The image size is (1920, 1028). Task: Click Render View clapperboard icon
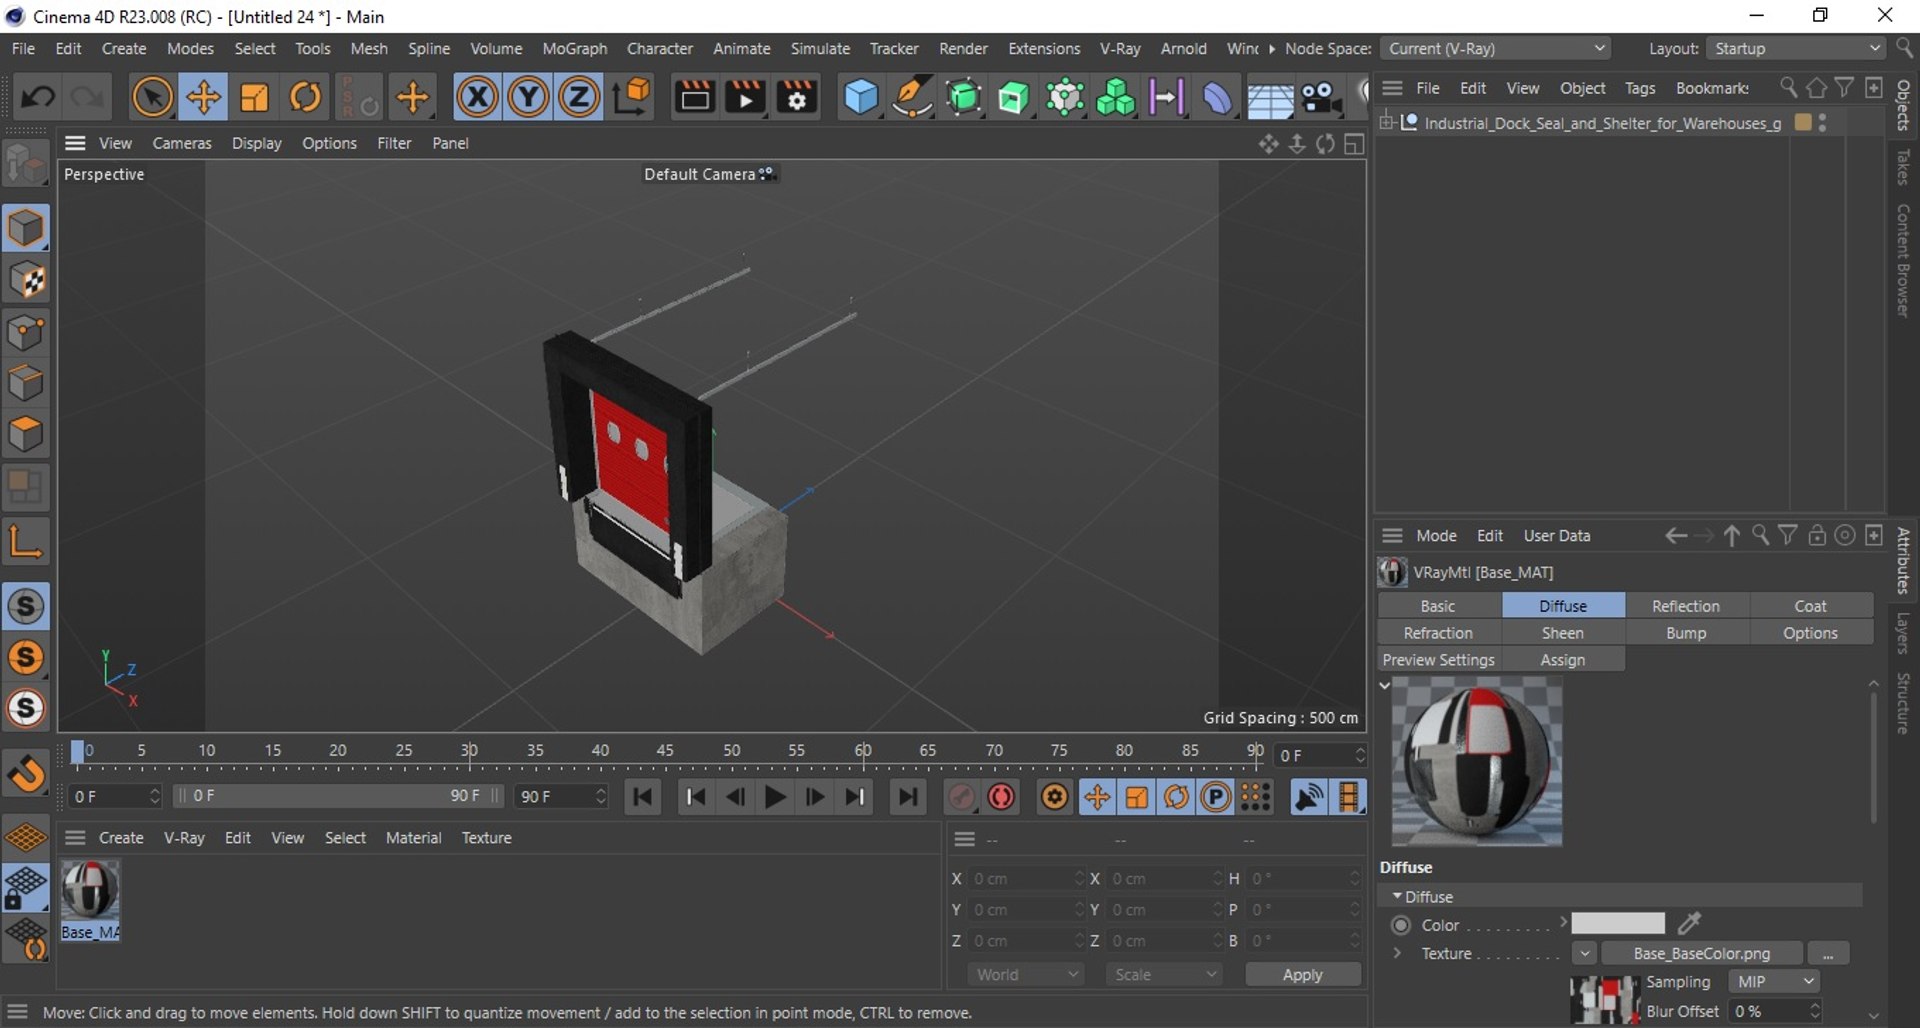click(694, 97)
